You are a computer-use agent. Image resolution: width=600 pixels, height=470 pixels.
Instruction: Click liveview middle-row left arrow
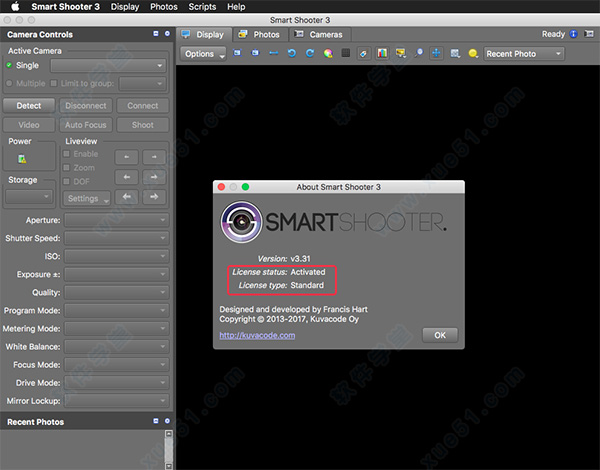(x=127, y=177)
